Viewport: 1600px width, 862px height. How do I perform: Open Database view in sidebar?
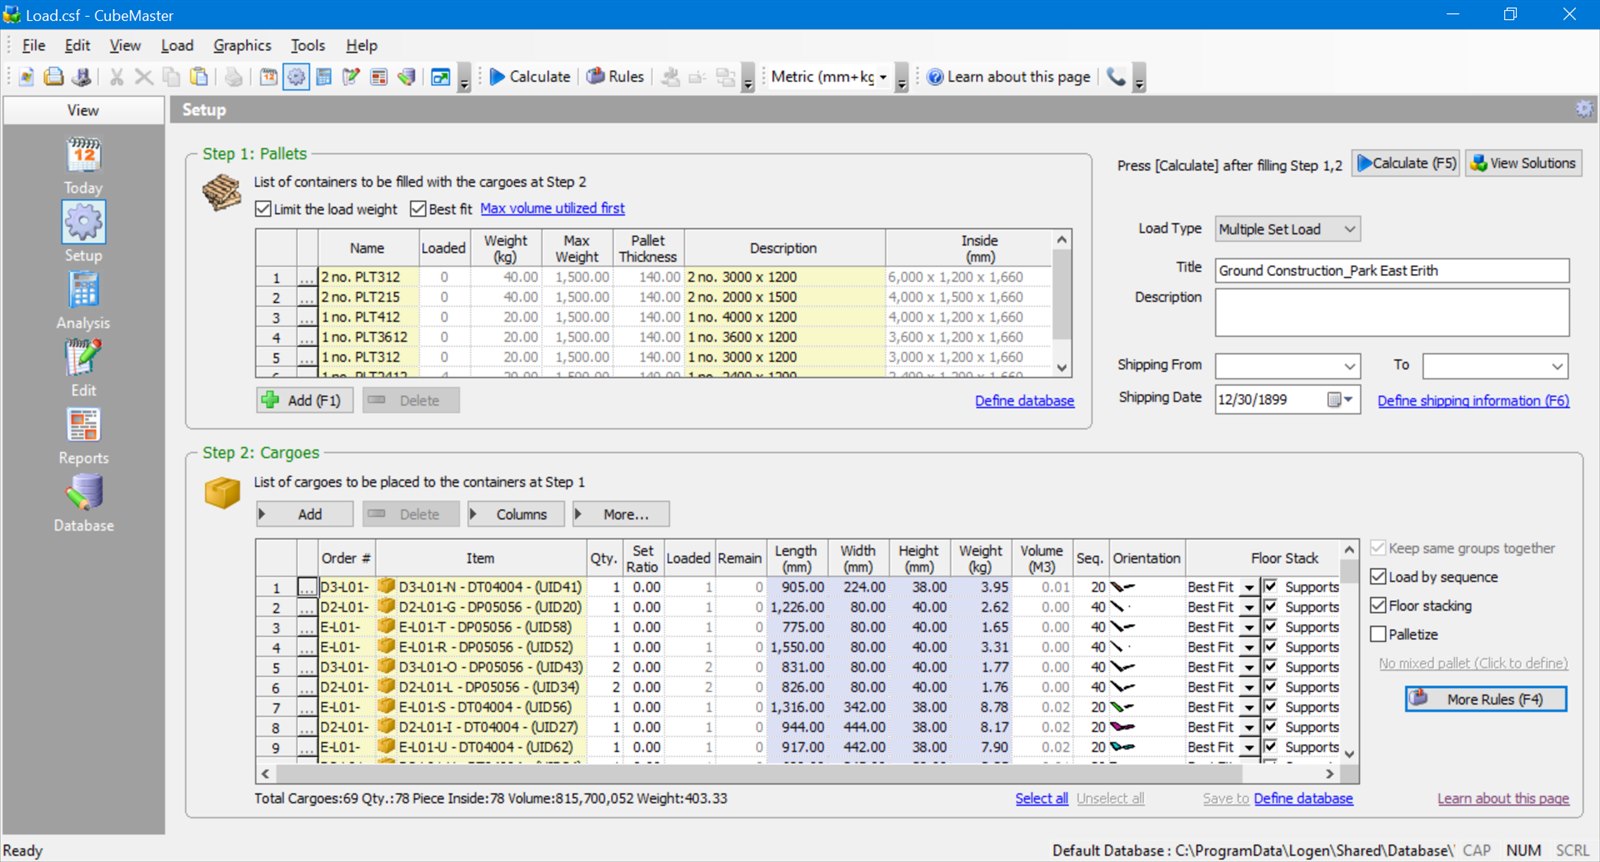83,504
